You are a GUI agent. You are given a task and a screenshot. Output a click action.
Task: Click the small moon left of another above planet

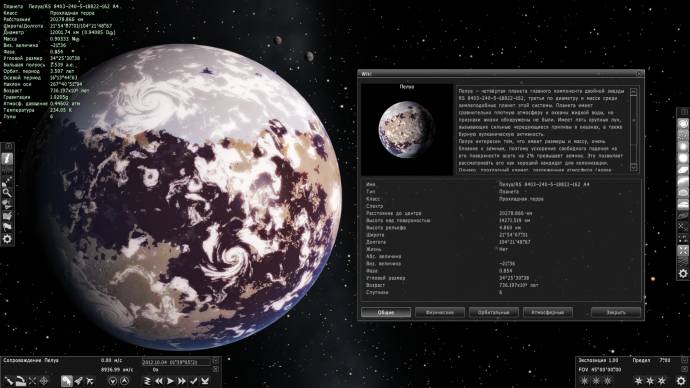tap(278, 40)
